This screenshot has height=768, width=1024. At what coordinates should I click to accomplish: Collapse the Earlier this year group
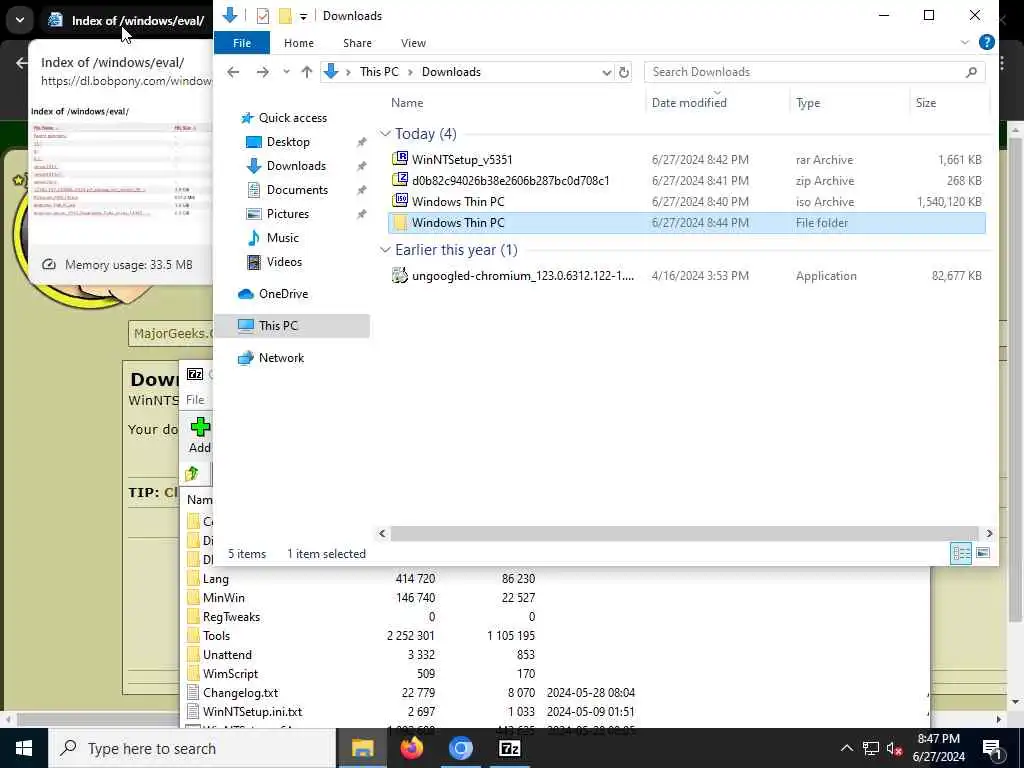[x=385, y=250]
